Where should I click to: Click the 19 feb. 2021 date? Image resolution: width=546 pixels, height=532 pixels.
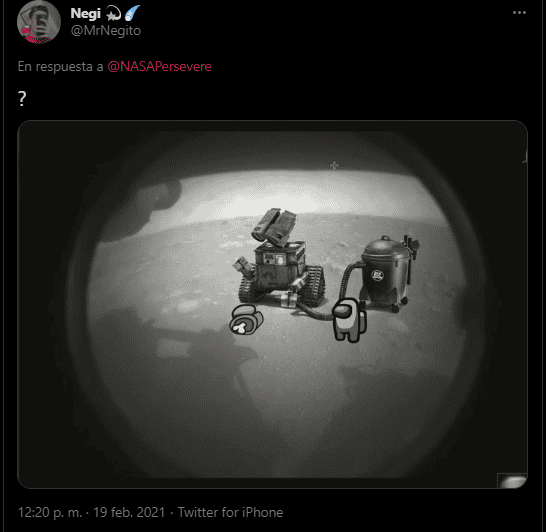[129, 513]
